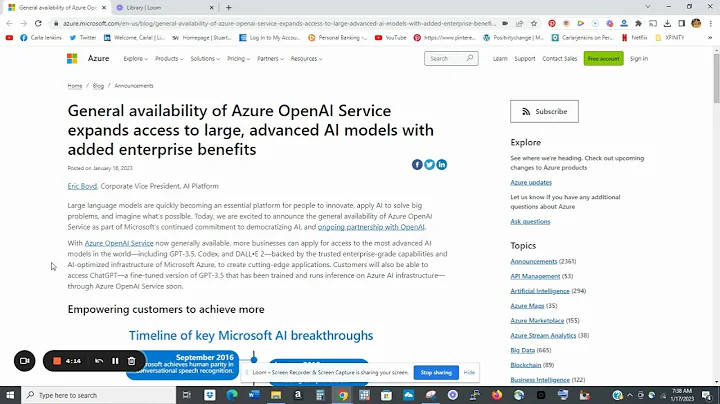This screenshot has height=404, width=720.
Task: Open the Chrome profile avatar
Action: 696,23
